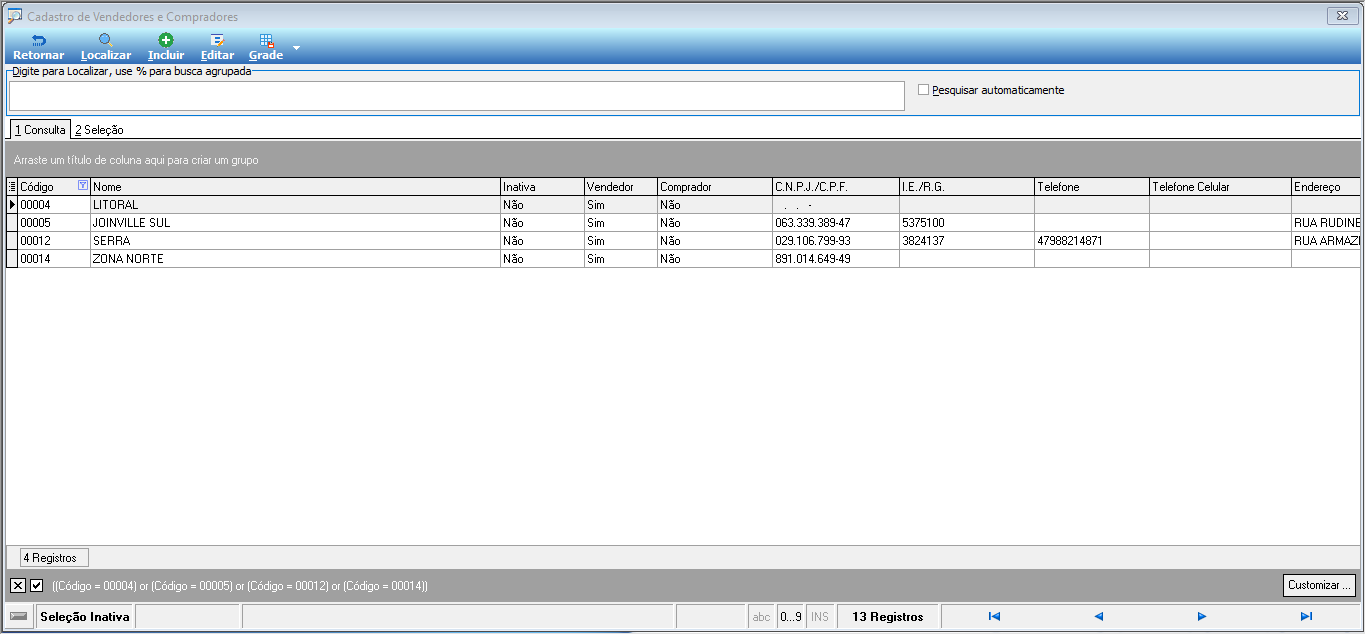Open the Localizar search tool
Screen dimensions: 1366x635
[105, 47]
